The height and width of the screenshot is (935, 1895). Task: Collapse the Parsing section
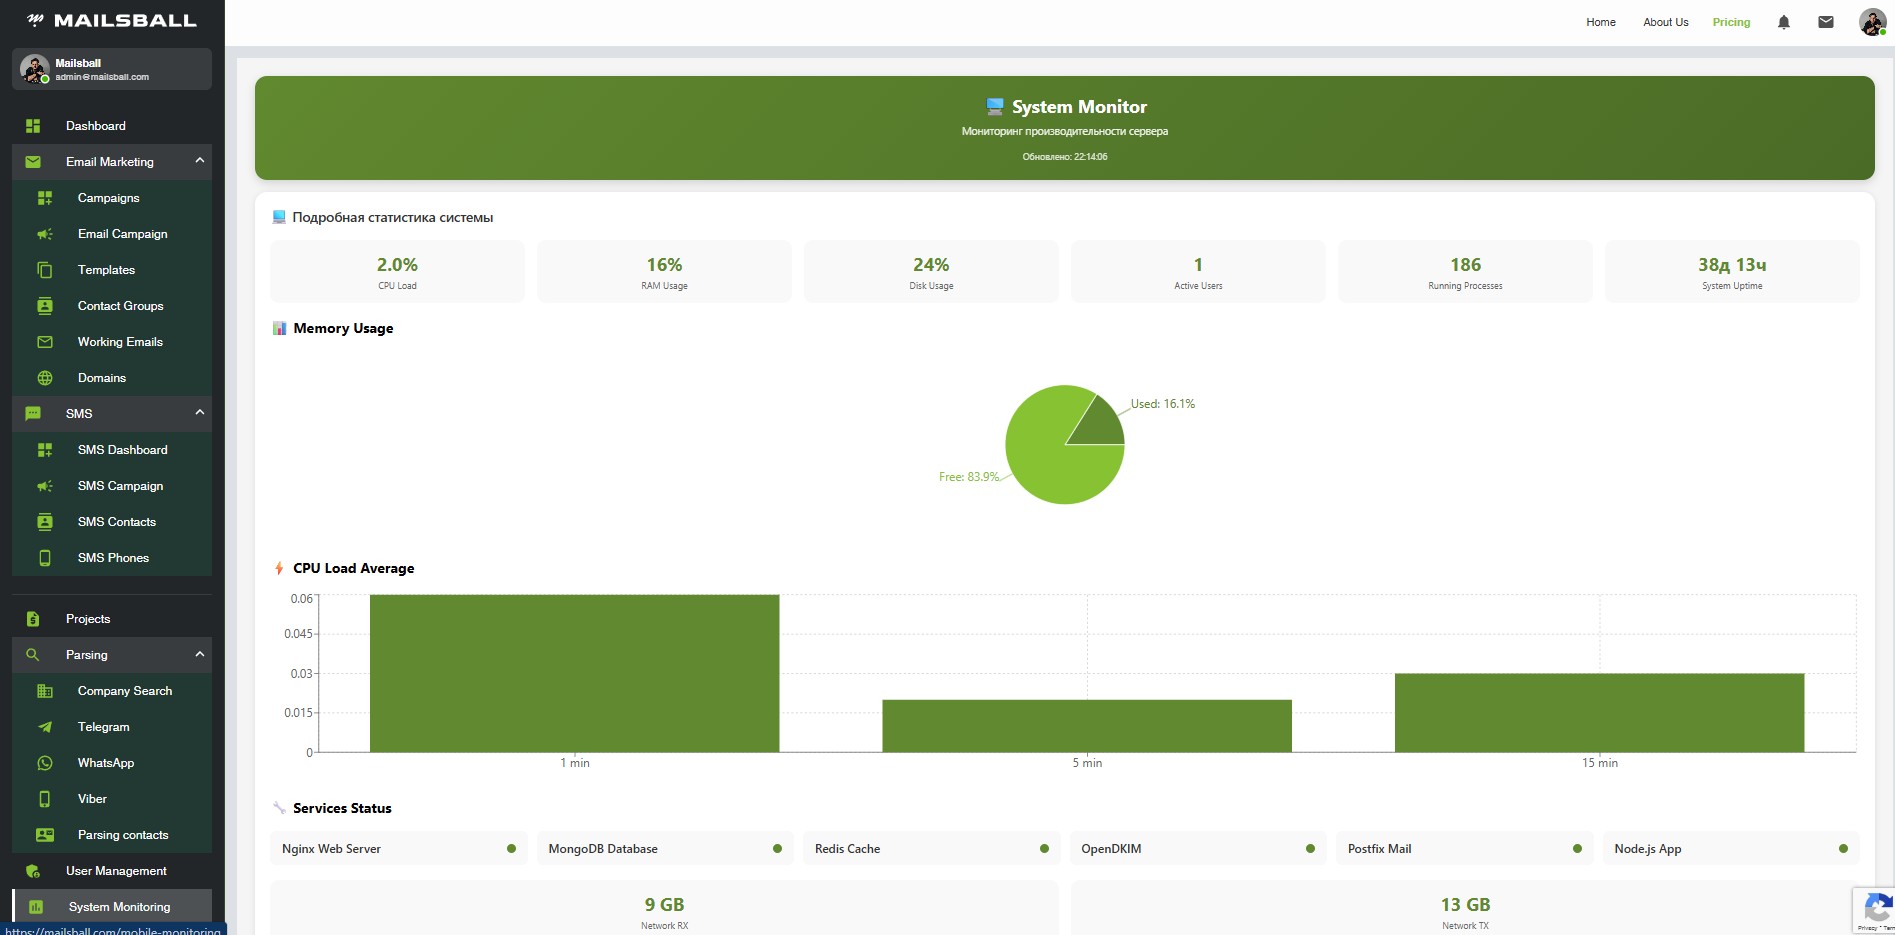pos(199,655)
